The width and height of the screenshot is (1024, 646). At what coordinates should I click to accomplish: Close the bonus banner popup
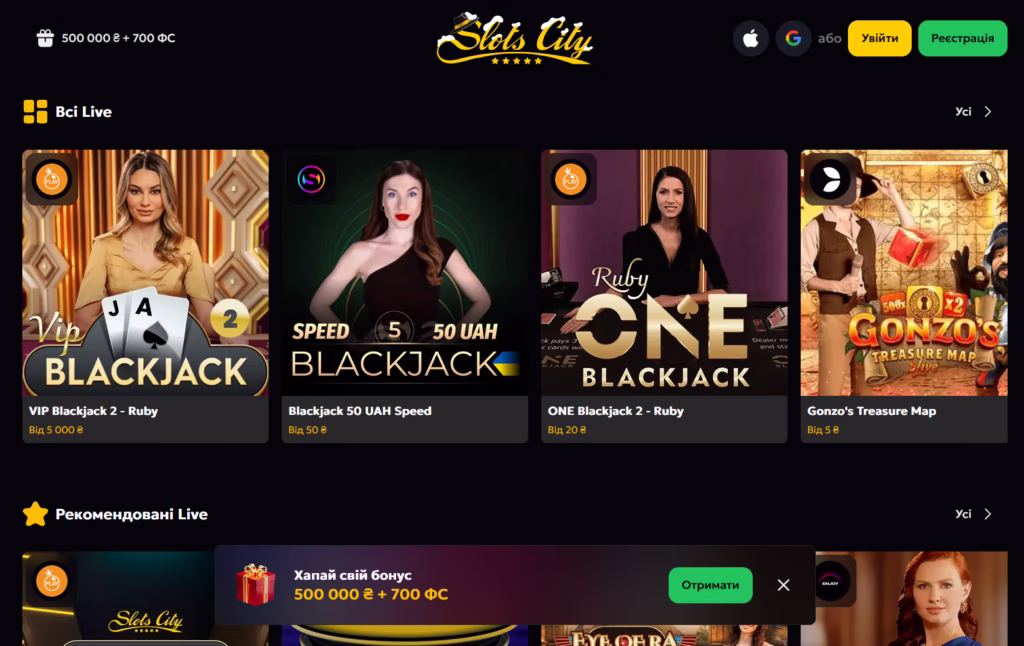pyautogui.click(x=784, y=585)
